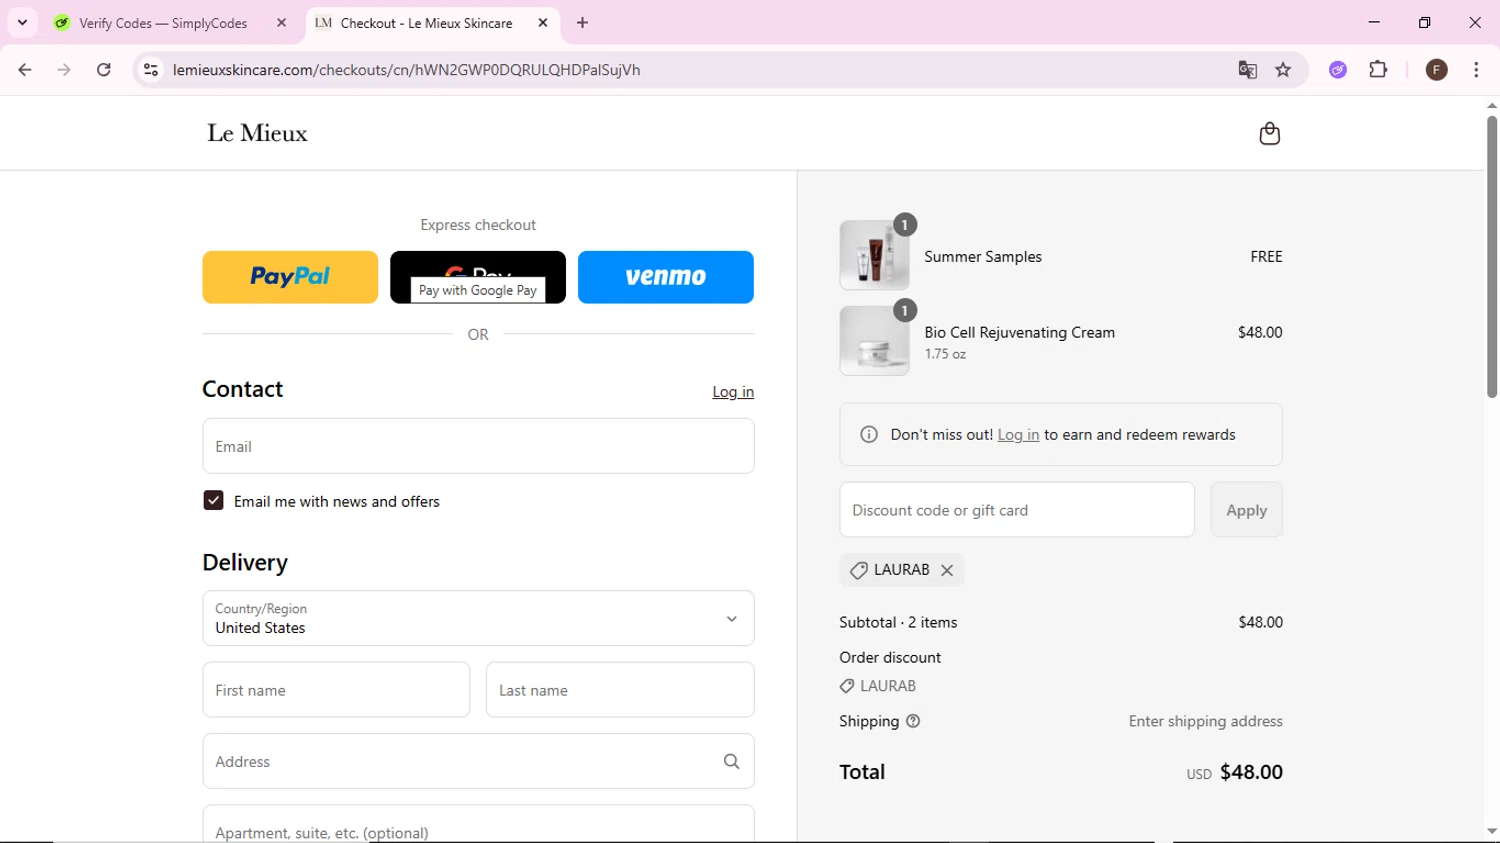Select the Checkout - Le Mieux Skincare tab

tap(426, 22)
